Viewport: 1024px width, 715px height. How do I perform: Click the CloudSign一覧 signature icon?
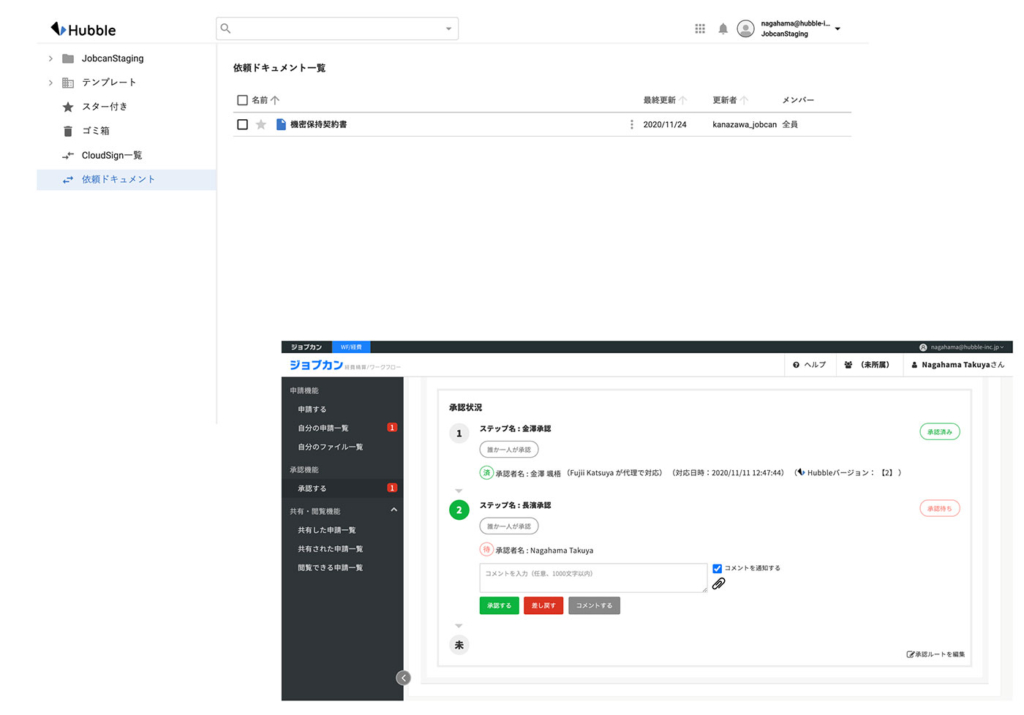[x=68, y=155]
